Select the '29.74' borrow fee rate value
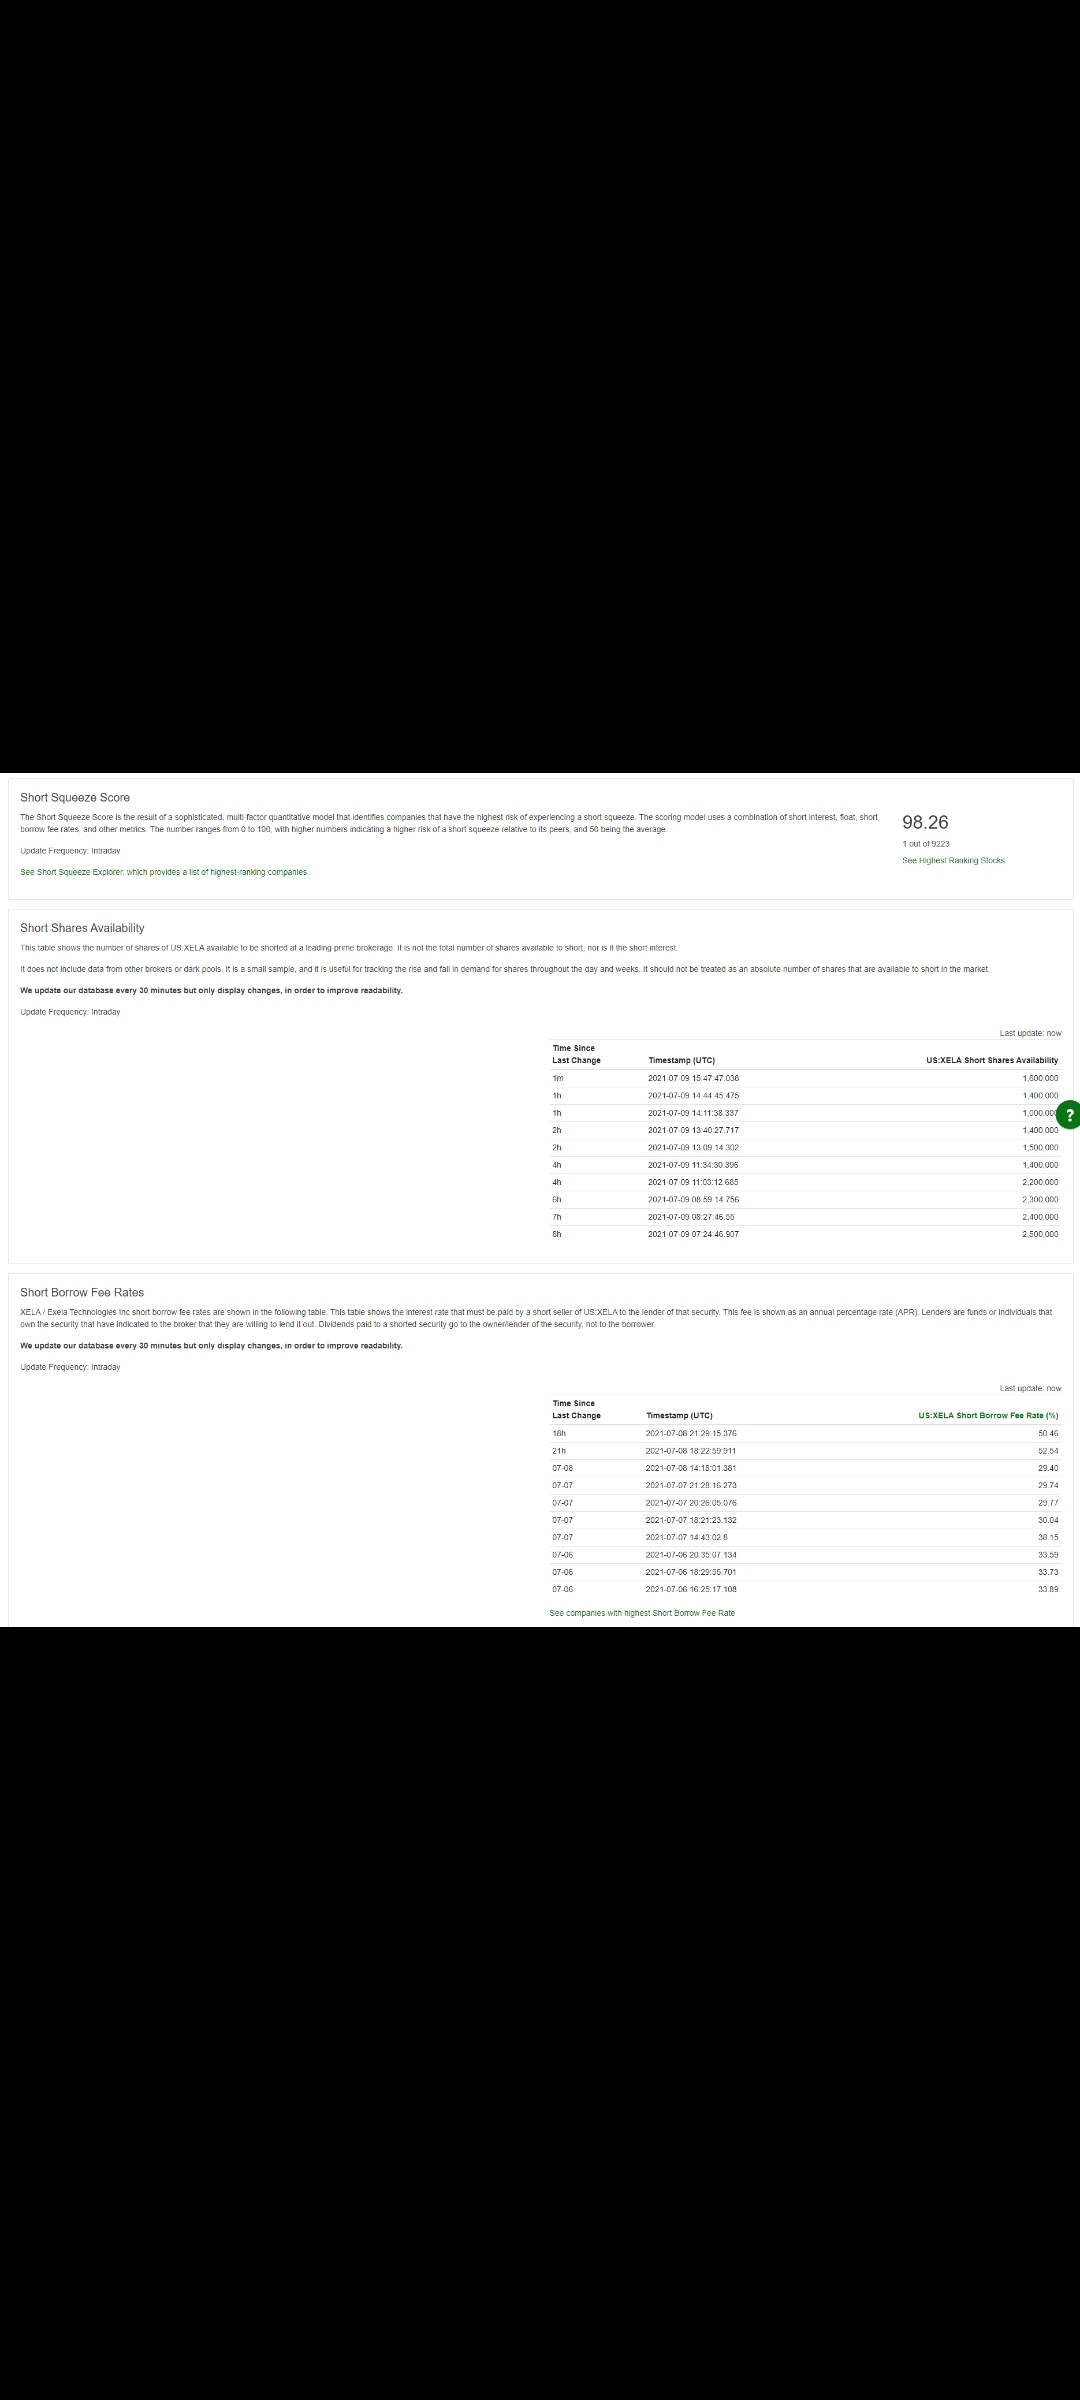 [1048, 1485]
